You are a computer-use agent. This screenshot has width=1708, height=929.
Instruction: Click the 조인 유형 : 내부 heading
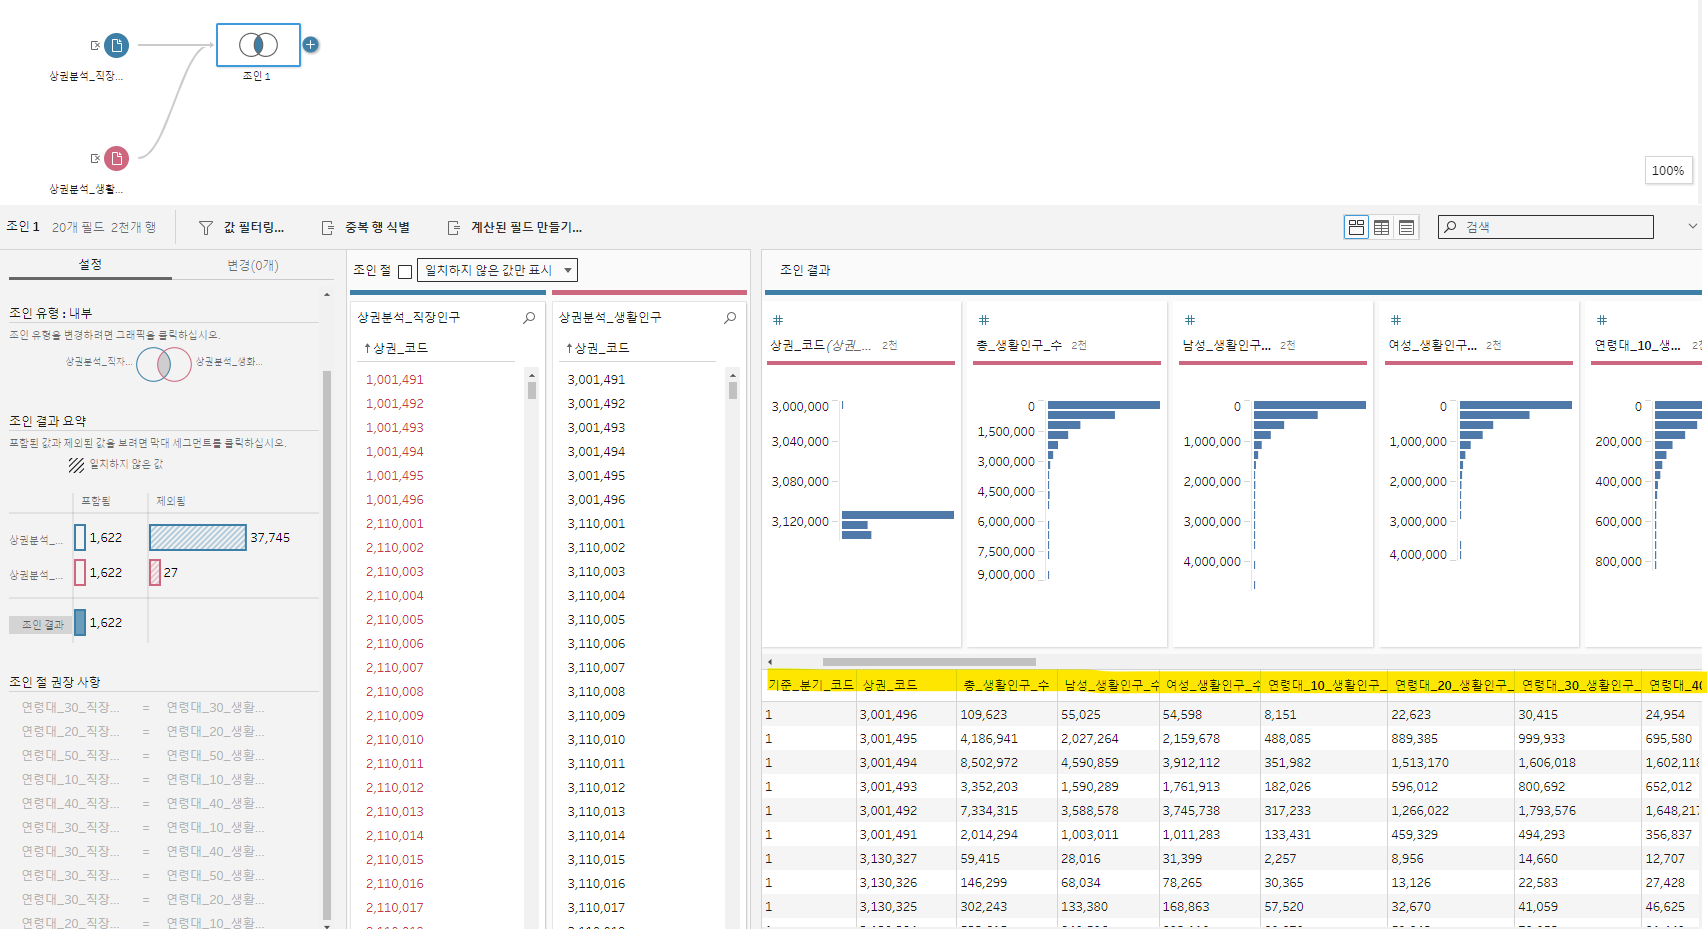click(x=50, y=313)
